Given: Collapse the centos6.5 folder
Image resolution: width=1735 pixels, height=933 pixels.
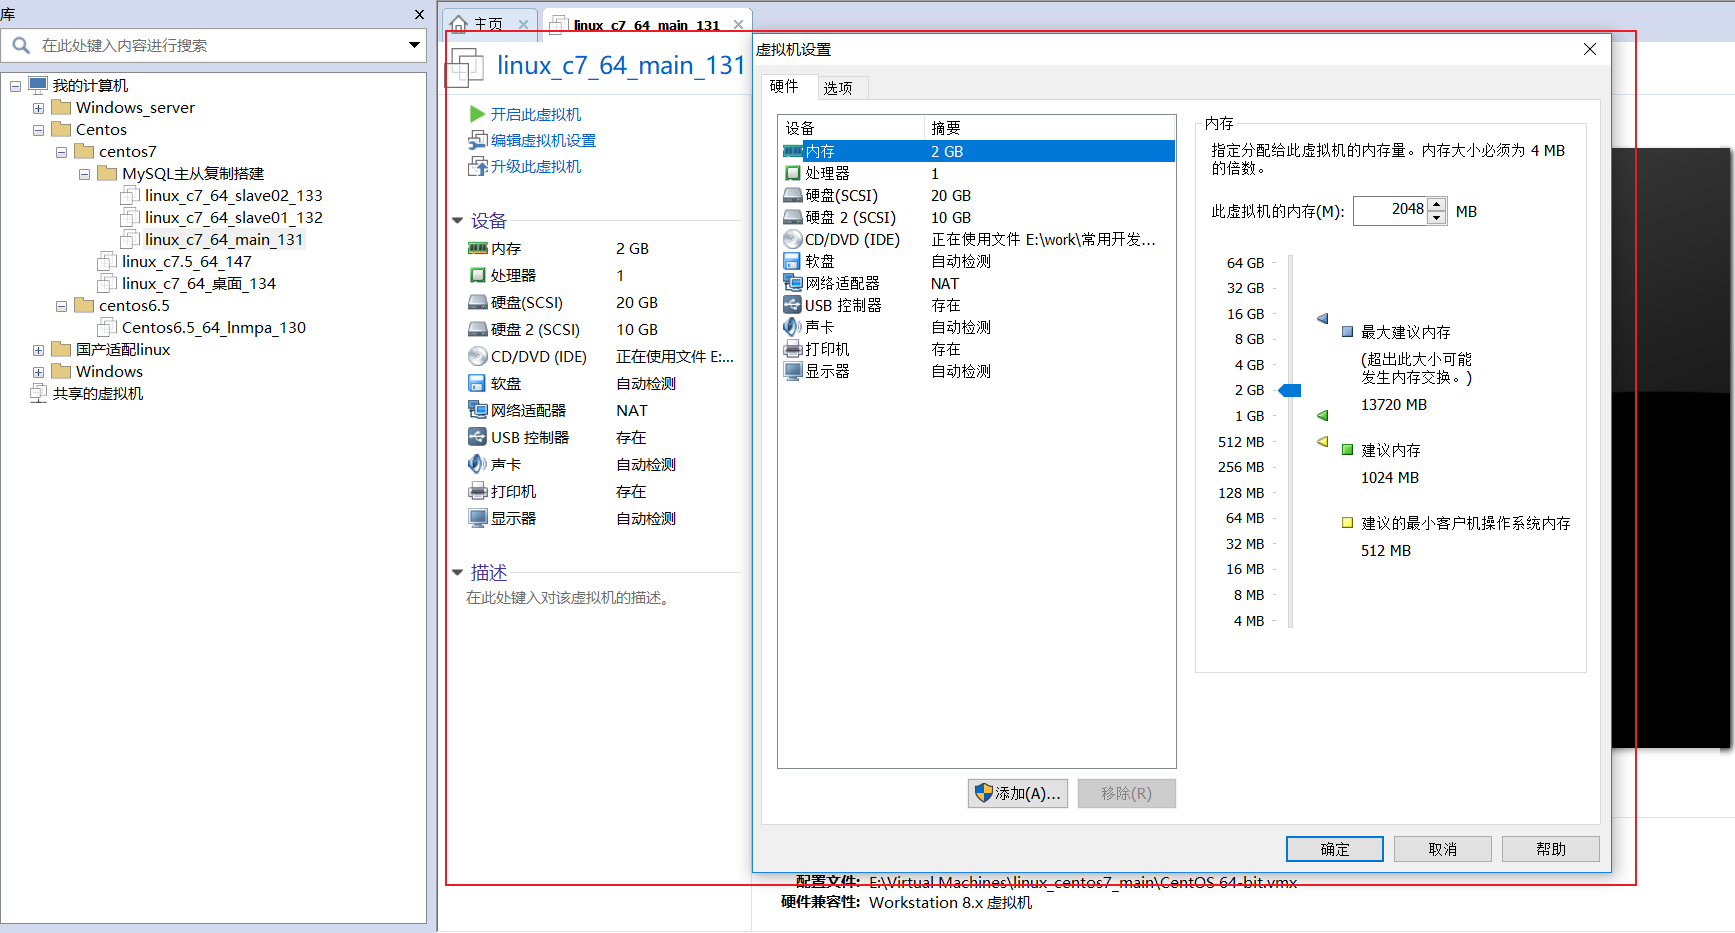Looking at the screenshot, I should 61,306.
